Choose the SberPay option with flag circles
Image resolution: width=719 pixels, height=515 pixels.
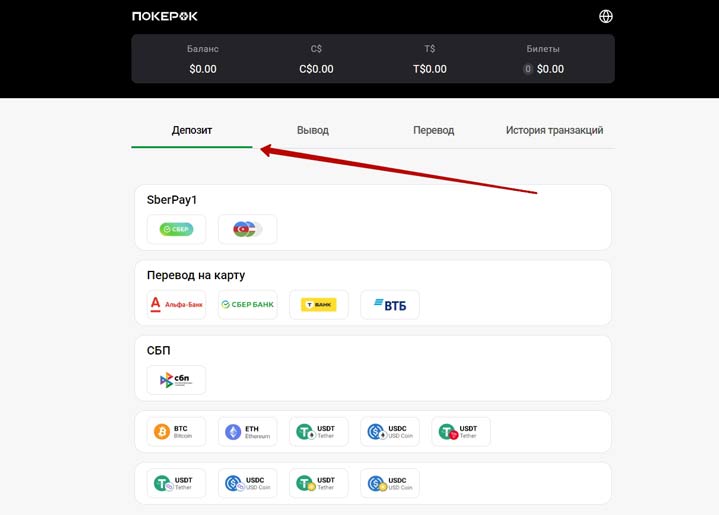[248, 229]
